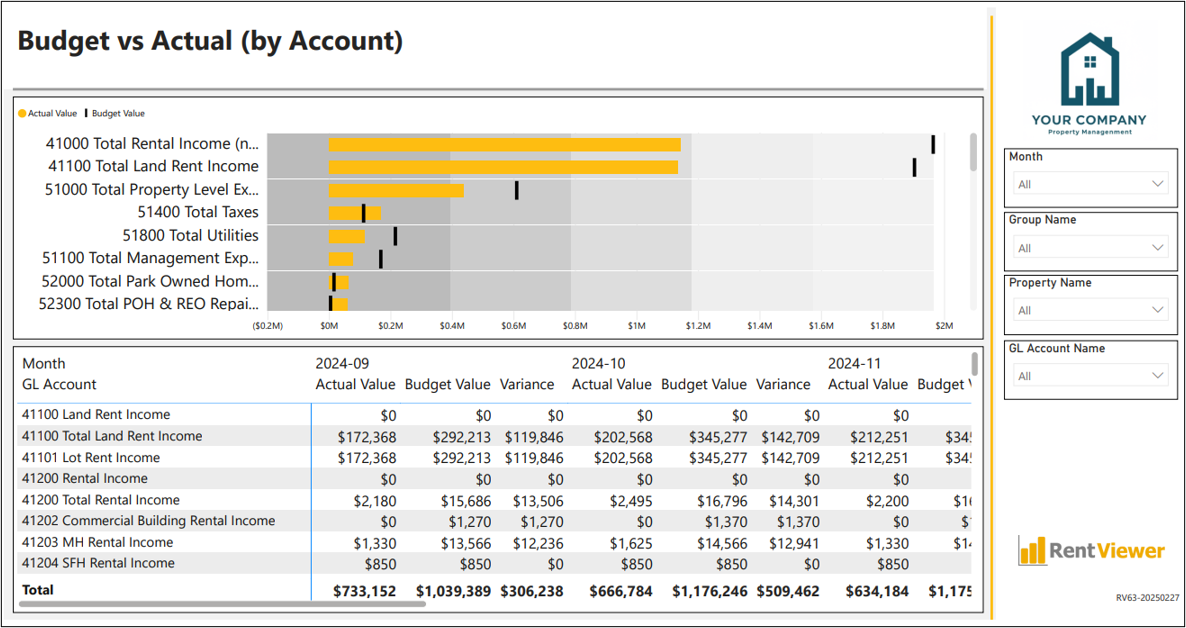Select the 41204 SFH Rental Income row
The image size is (1186, 628).
495,563
